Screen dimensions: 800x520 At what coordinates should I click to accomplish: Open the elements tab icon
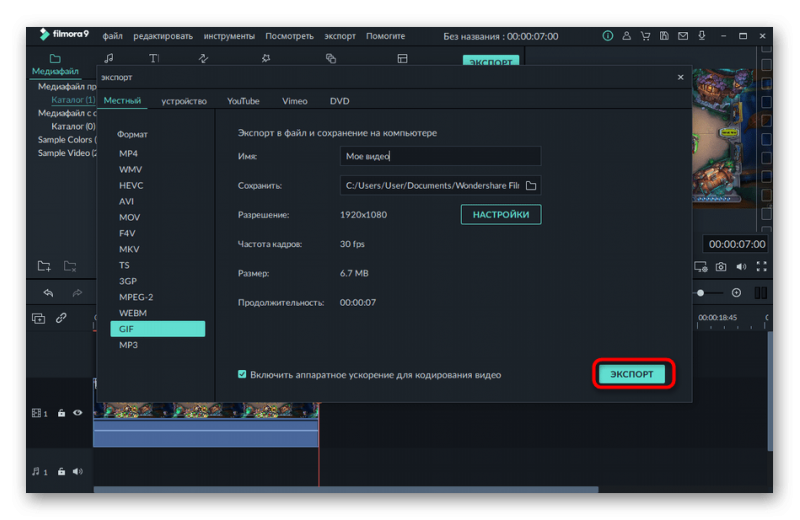click(331, 58)
